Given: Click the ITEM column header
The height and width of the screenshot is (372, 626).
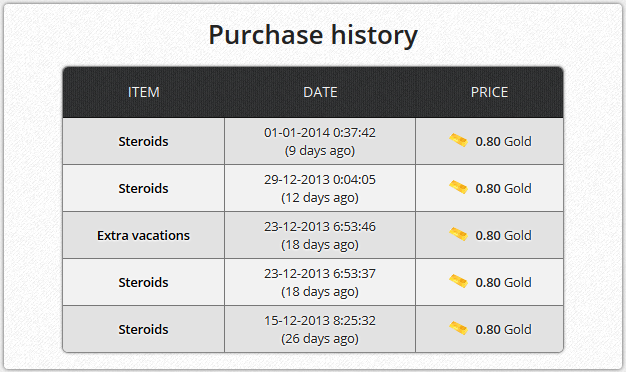Looking at the screenshot, I should click(x=143, y=92).
